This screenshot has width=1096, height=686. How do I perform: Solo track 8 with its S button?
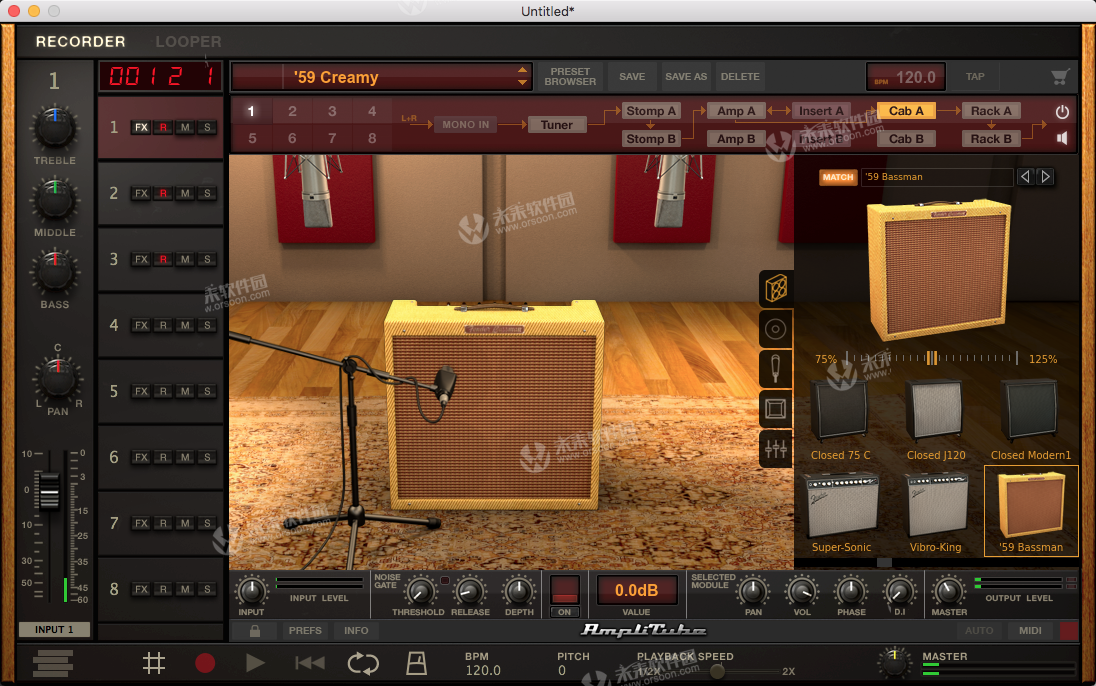[x=208, y=589]
